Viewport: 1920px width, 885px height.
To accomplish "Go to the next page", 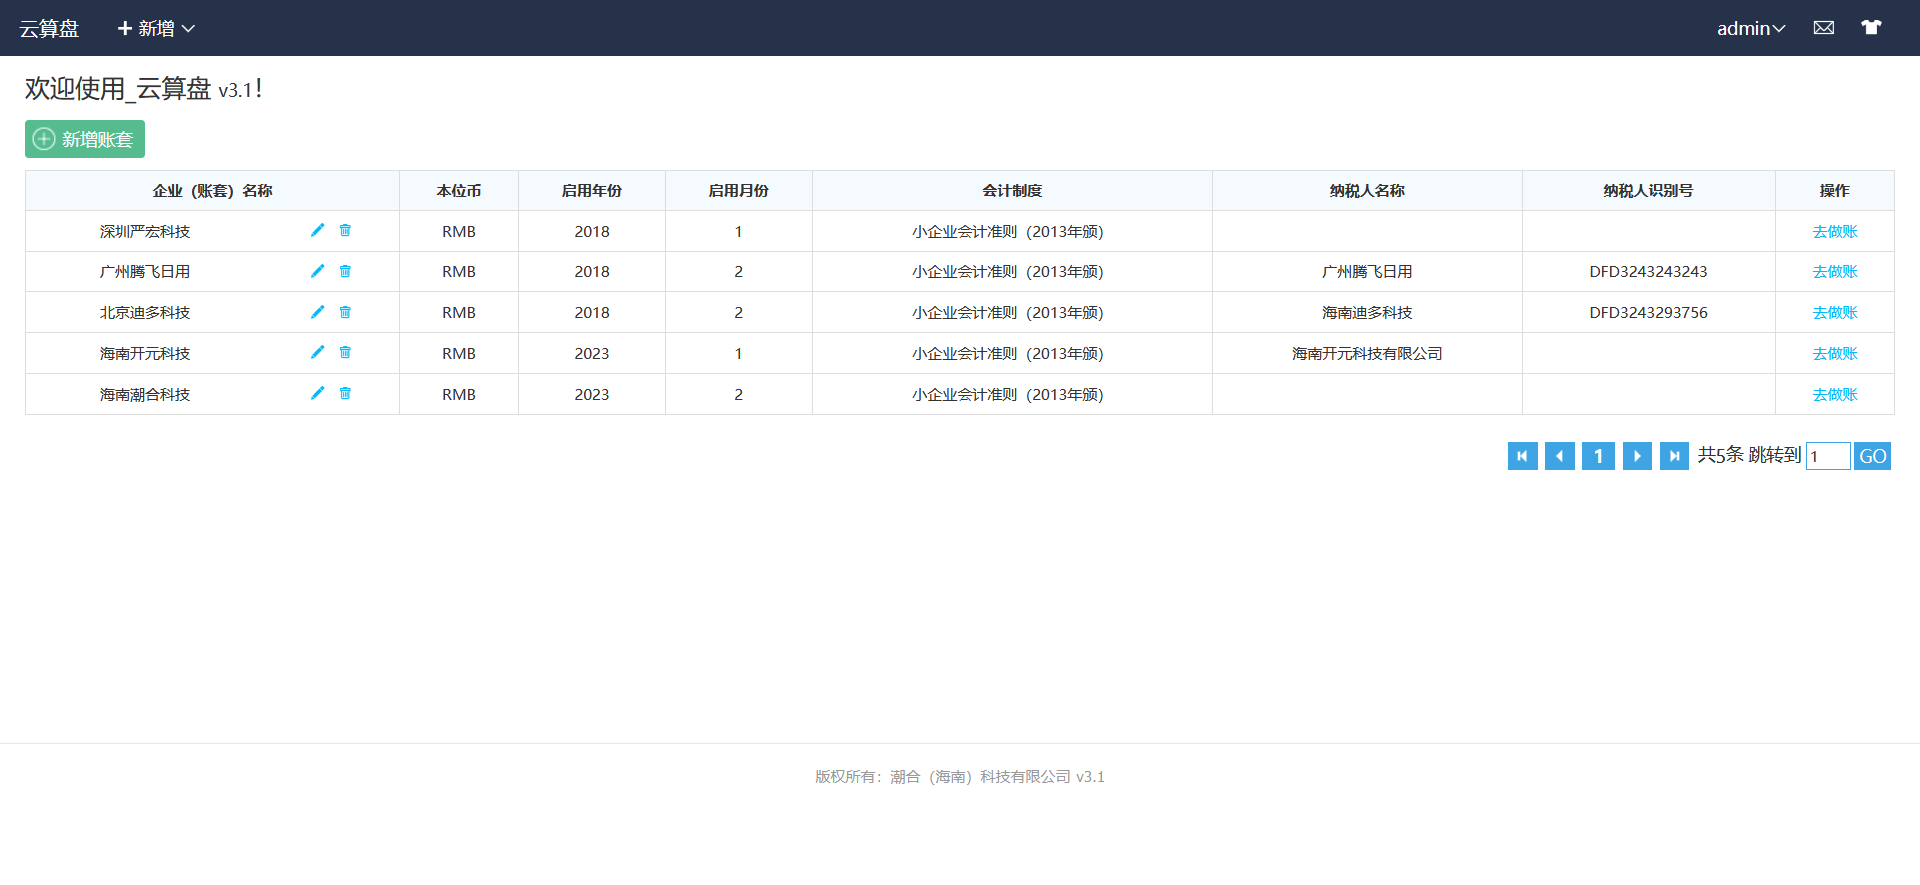I will coord(1636,456).
